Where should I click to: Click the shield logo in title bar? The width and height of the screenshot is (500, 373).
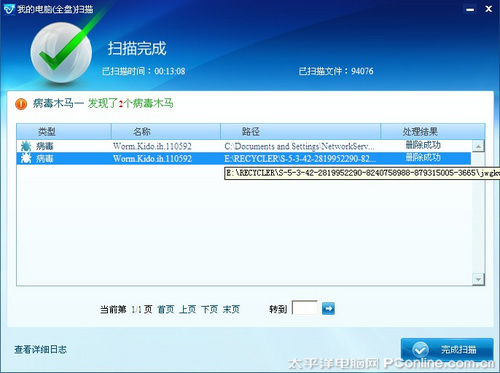pos(9,9)
